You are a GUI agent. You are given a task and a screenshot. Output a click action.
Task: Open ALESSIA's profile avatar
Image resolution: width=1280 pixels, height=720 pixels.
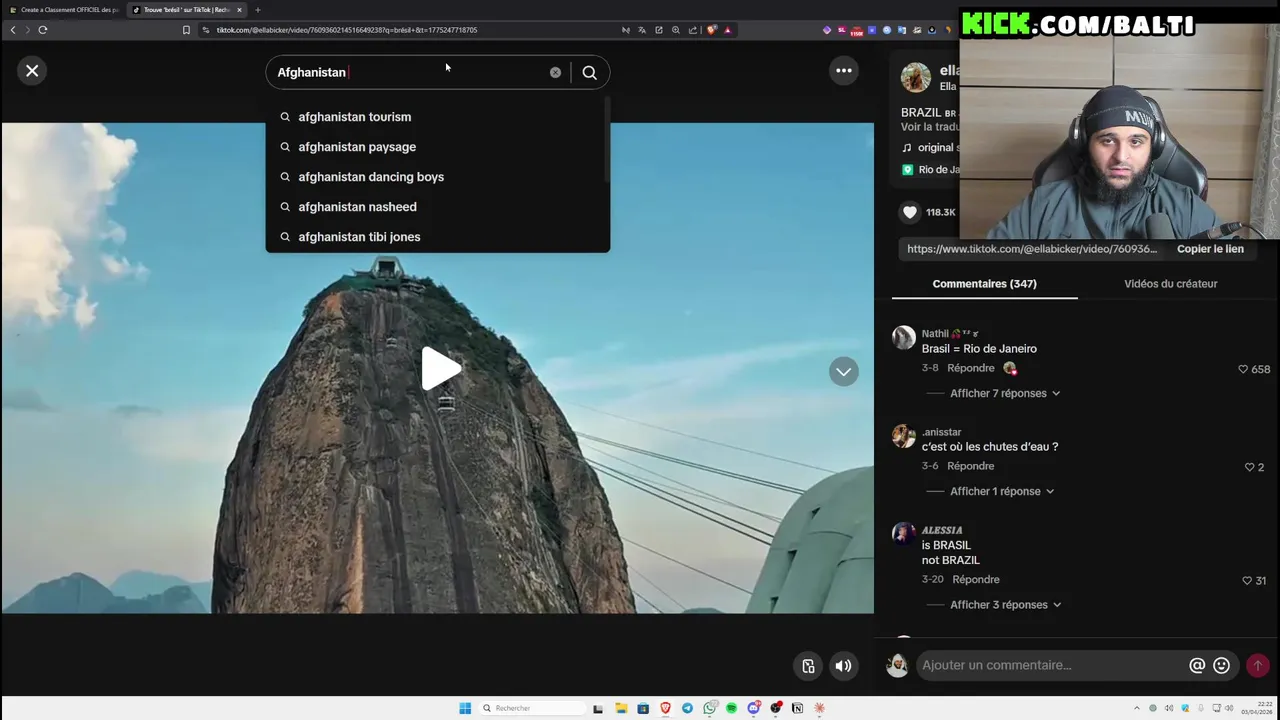pyautogui.click(x=904, y=533)
